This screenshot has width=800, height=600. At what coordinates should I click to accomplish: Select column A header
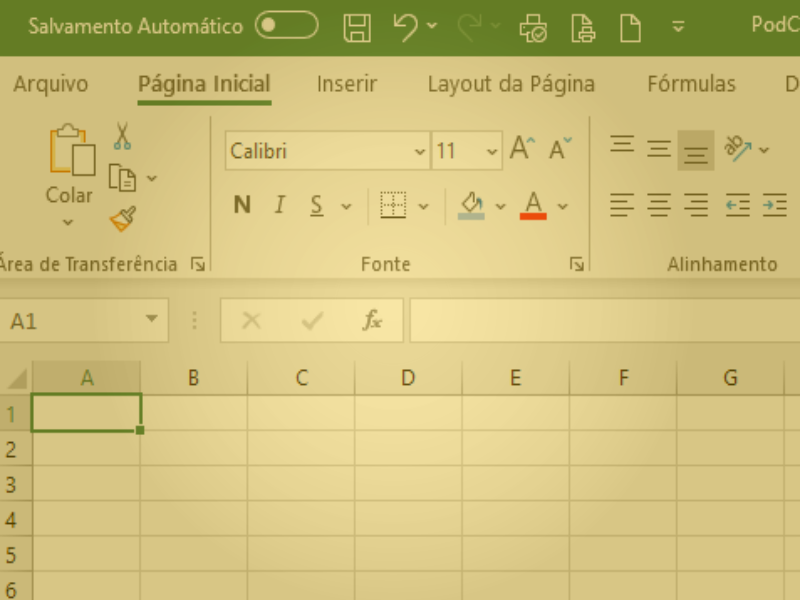click(87, 378)
